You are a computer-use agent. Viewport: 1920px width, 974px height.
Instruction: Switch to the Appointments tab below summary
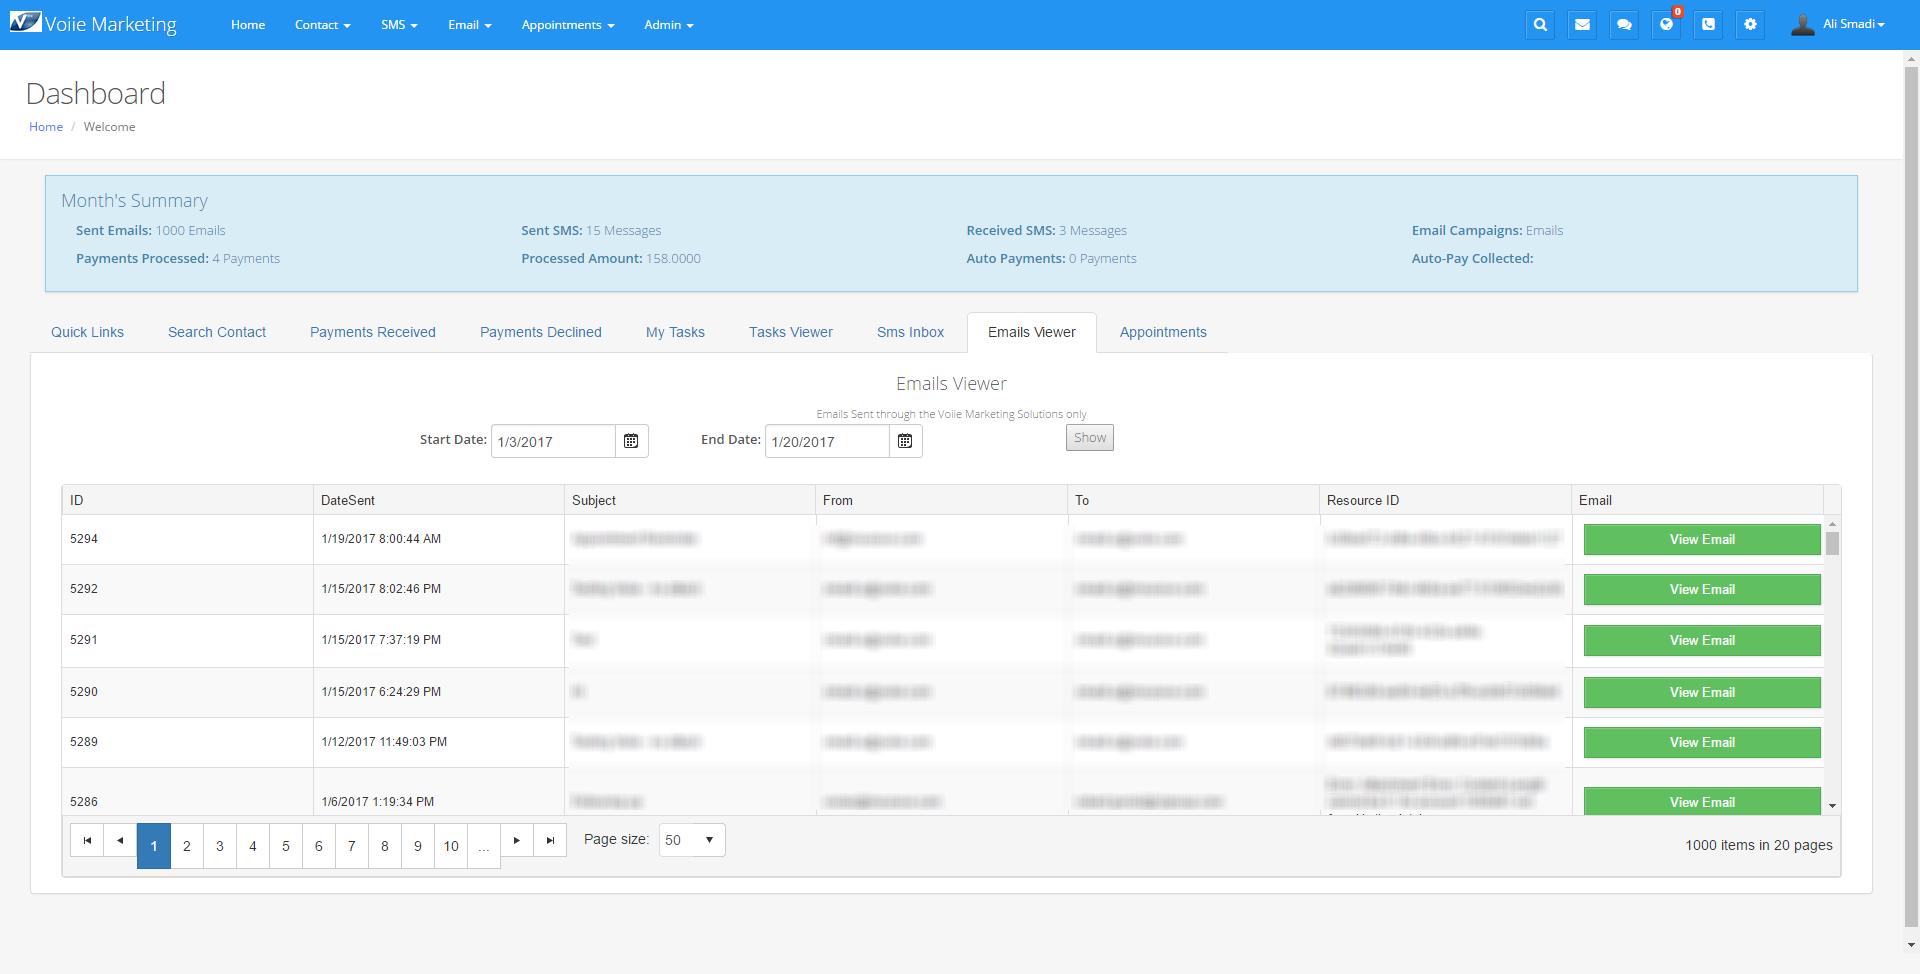[1163, 332]
